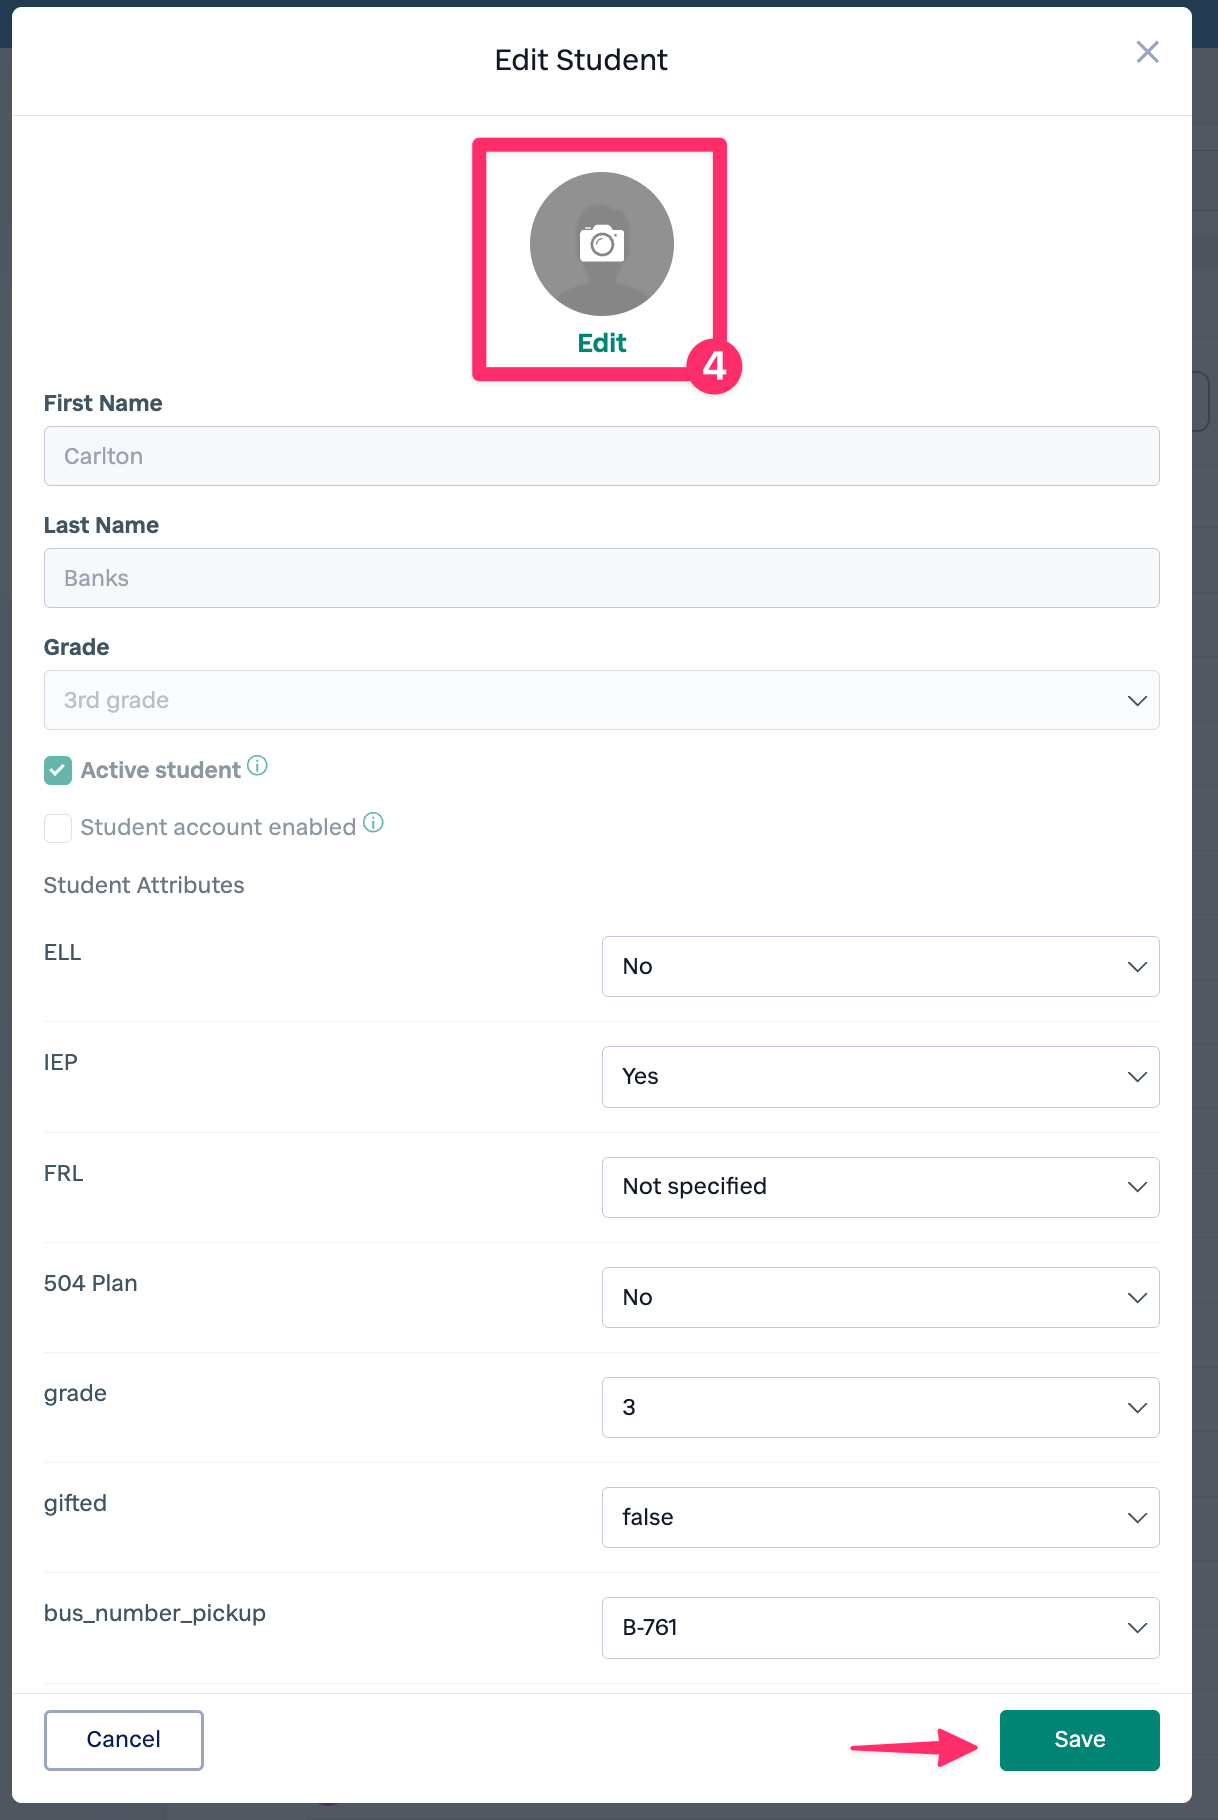Click the Cancel button

124,1740
